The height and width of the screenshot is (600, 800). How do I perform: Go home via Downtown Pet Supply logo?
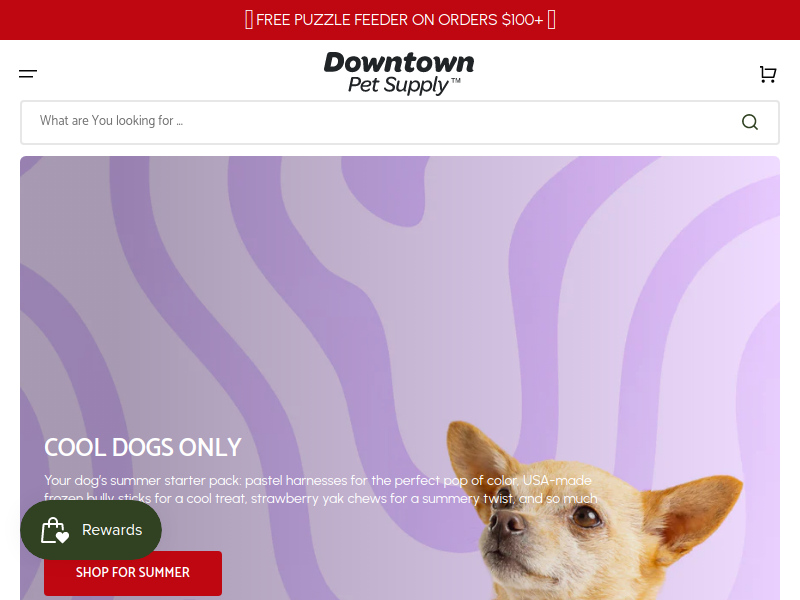click(x=399, y=73)
